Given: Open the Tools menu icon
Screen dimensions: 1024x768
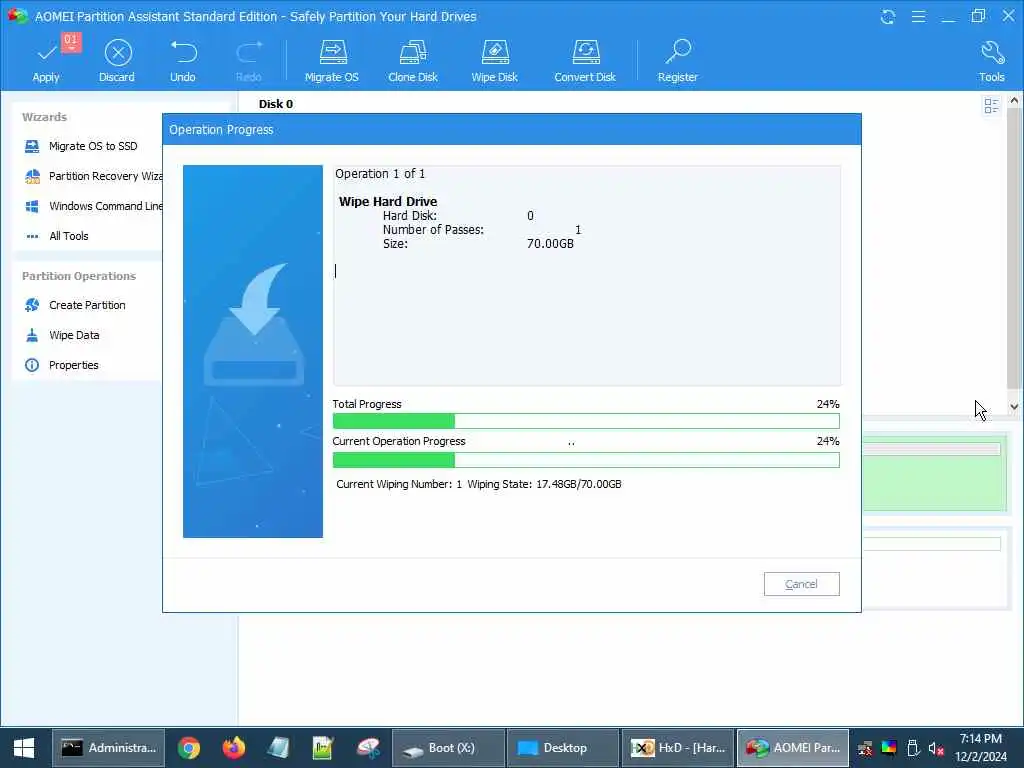Looking at the screenshot, I should point(991,59).
